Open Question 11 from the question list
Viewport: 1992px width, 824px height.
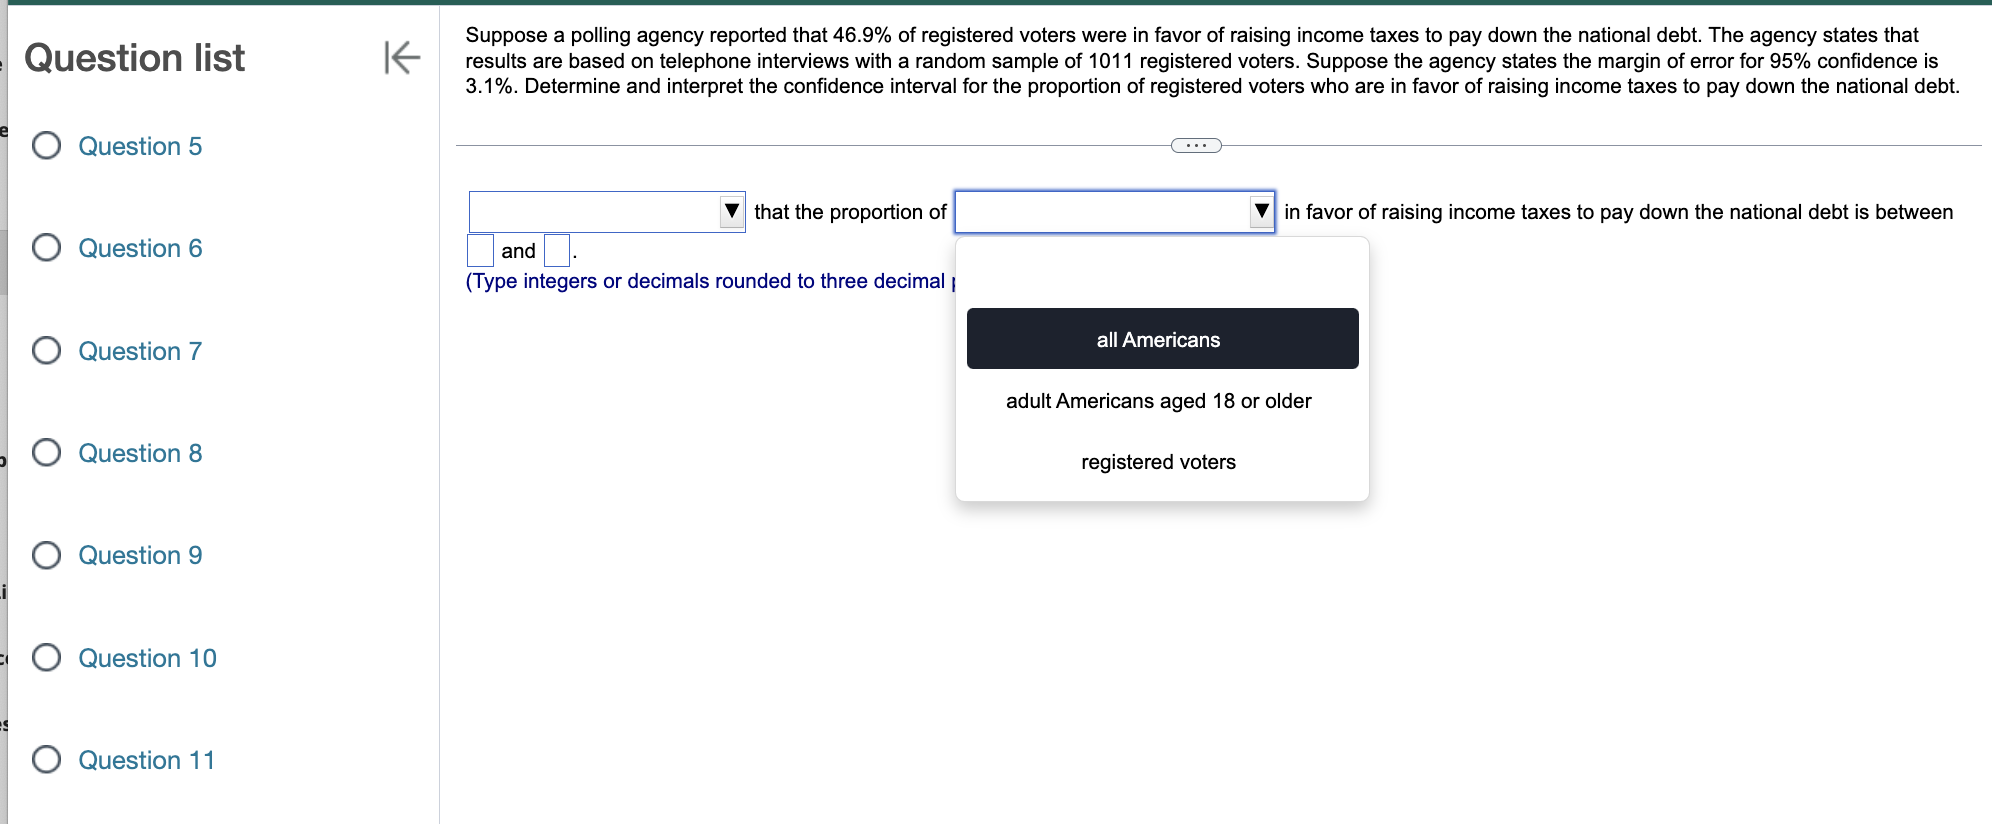coord(146,760)
